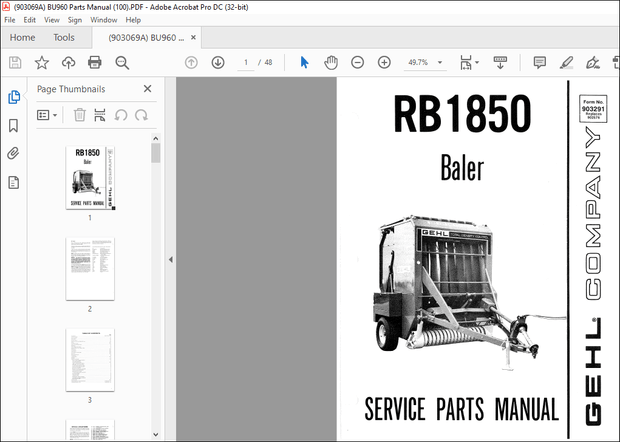620x442 pixels.
Task: Open the View menu
Action: tap(52, 19)
